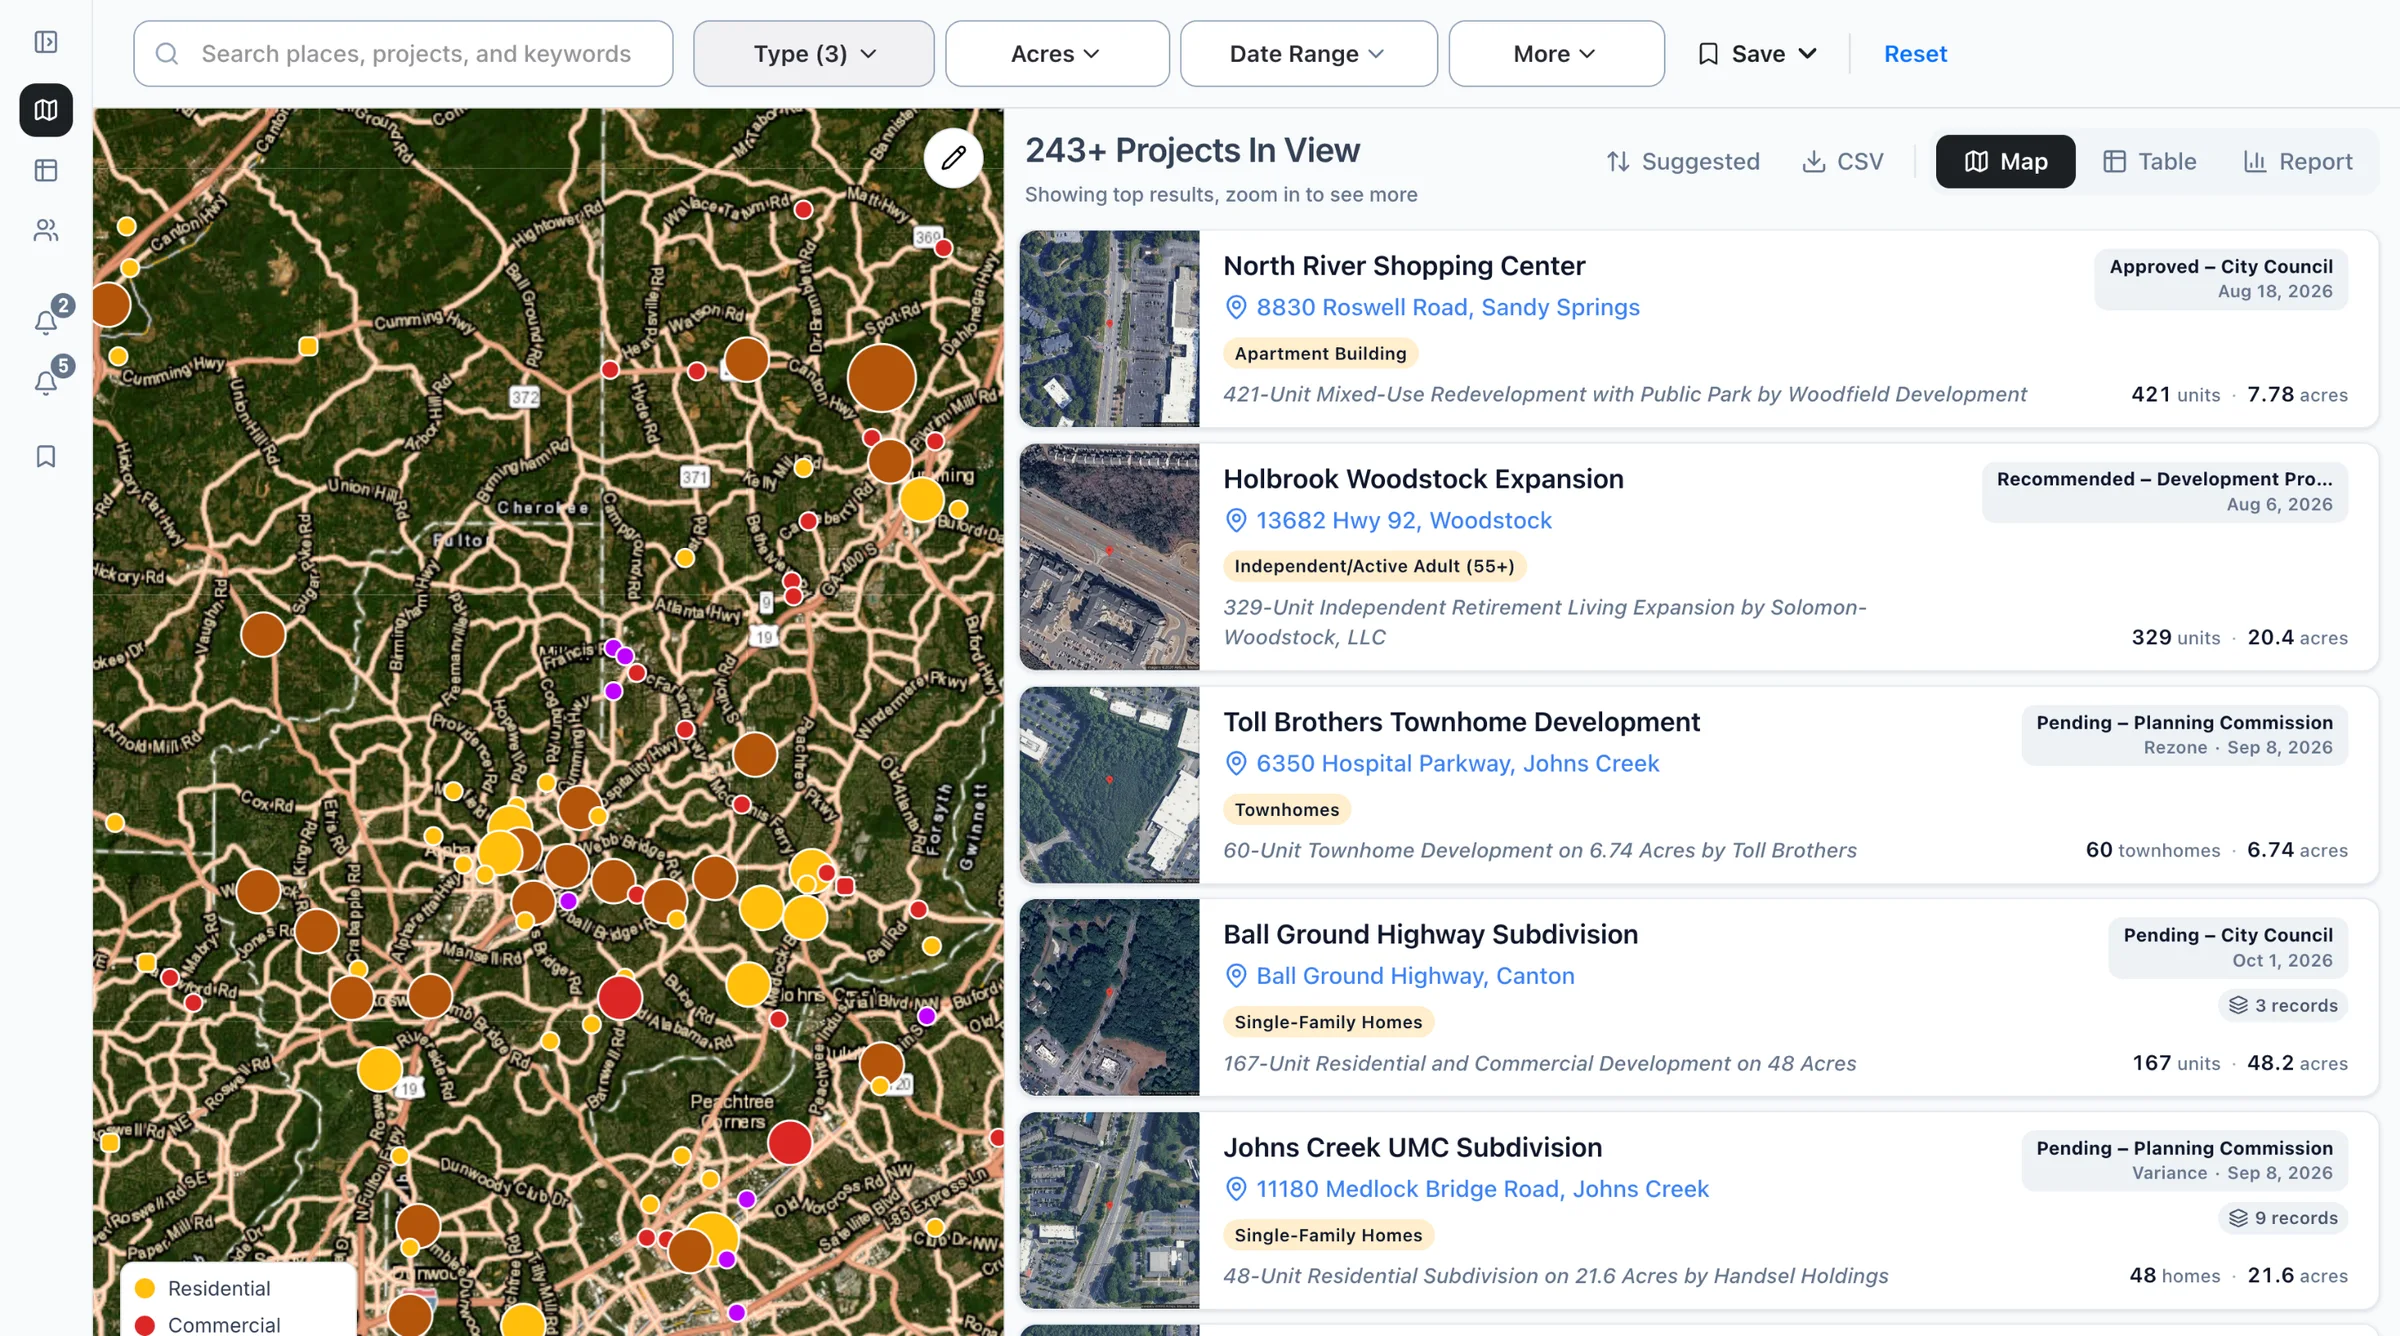
Task: Open Johns Creek UMC Subdivision thumbnail
Action: click(x=1109, y=1210)
